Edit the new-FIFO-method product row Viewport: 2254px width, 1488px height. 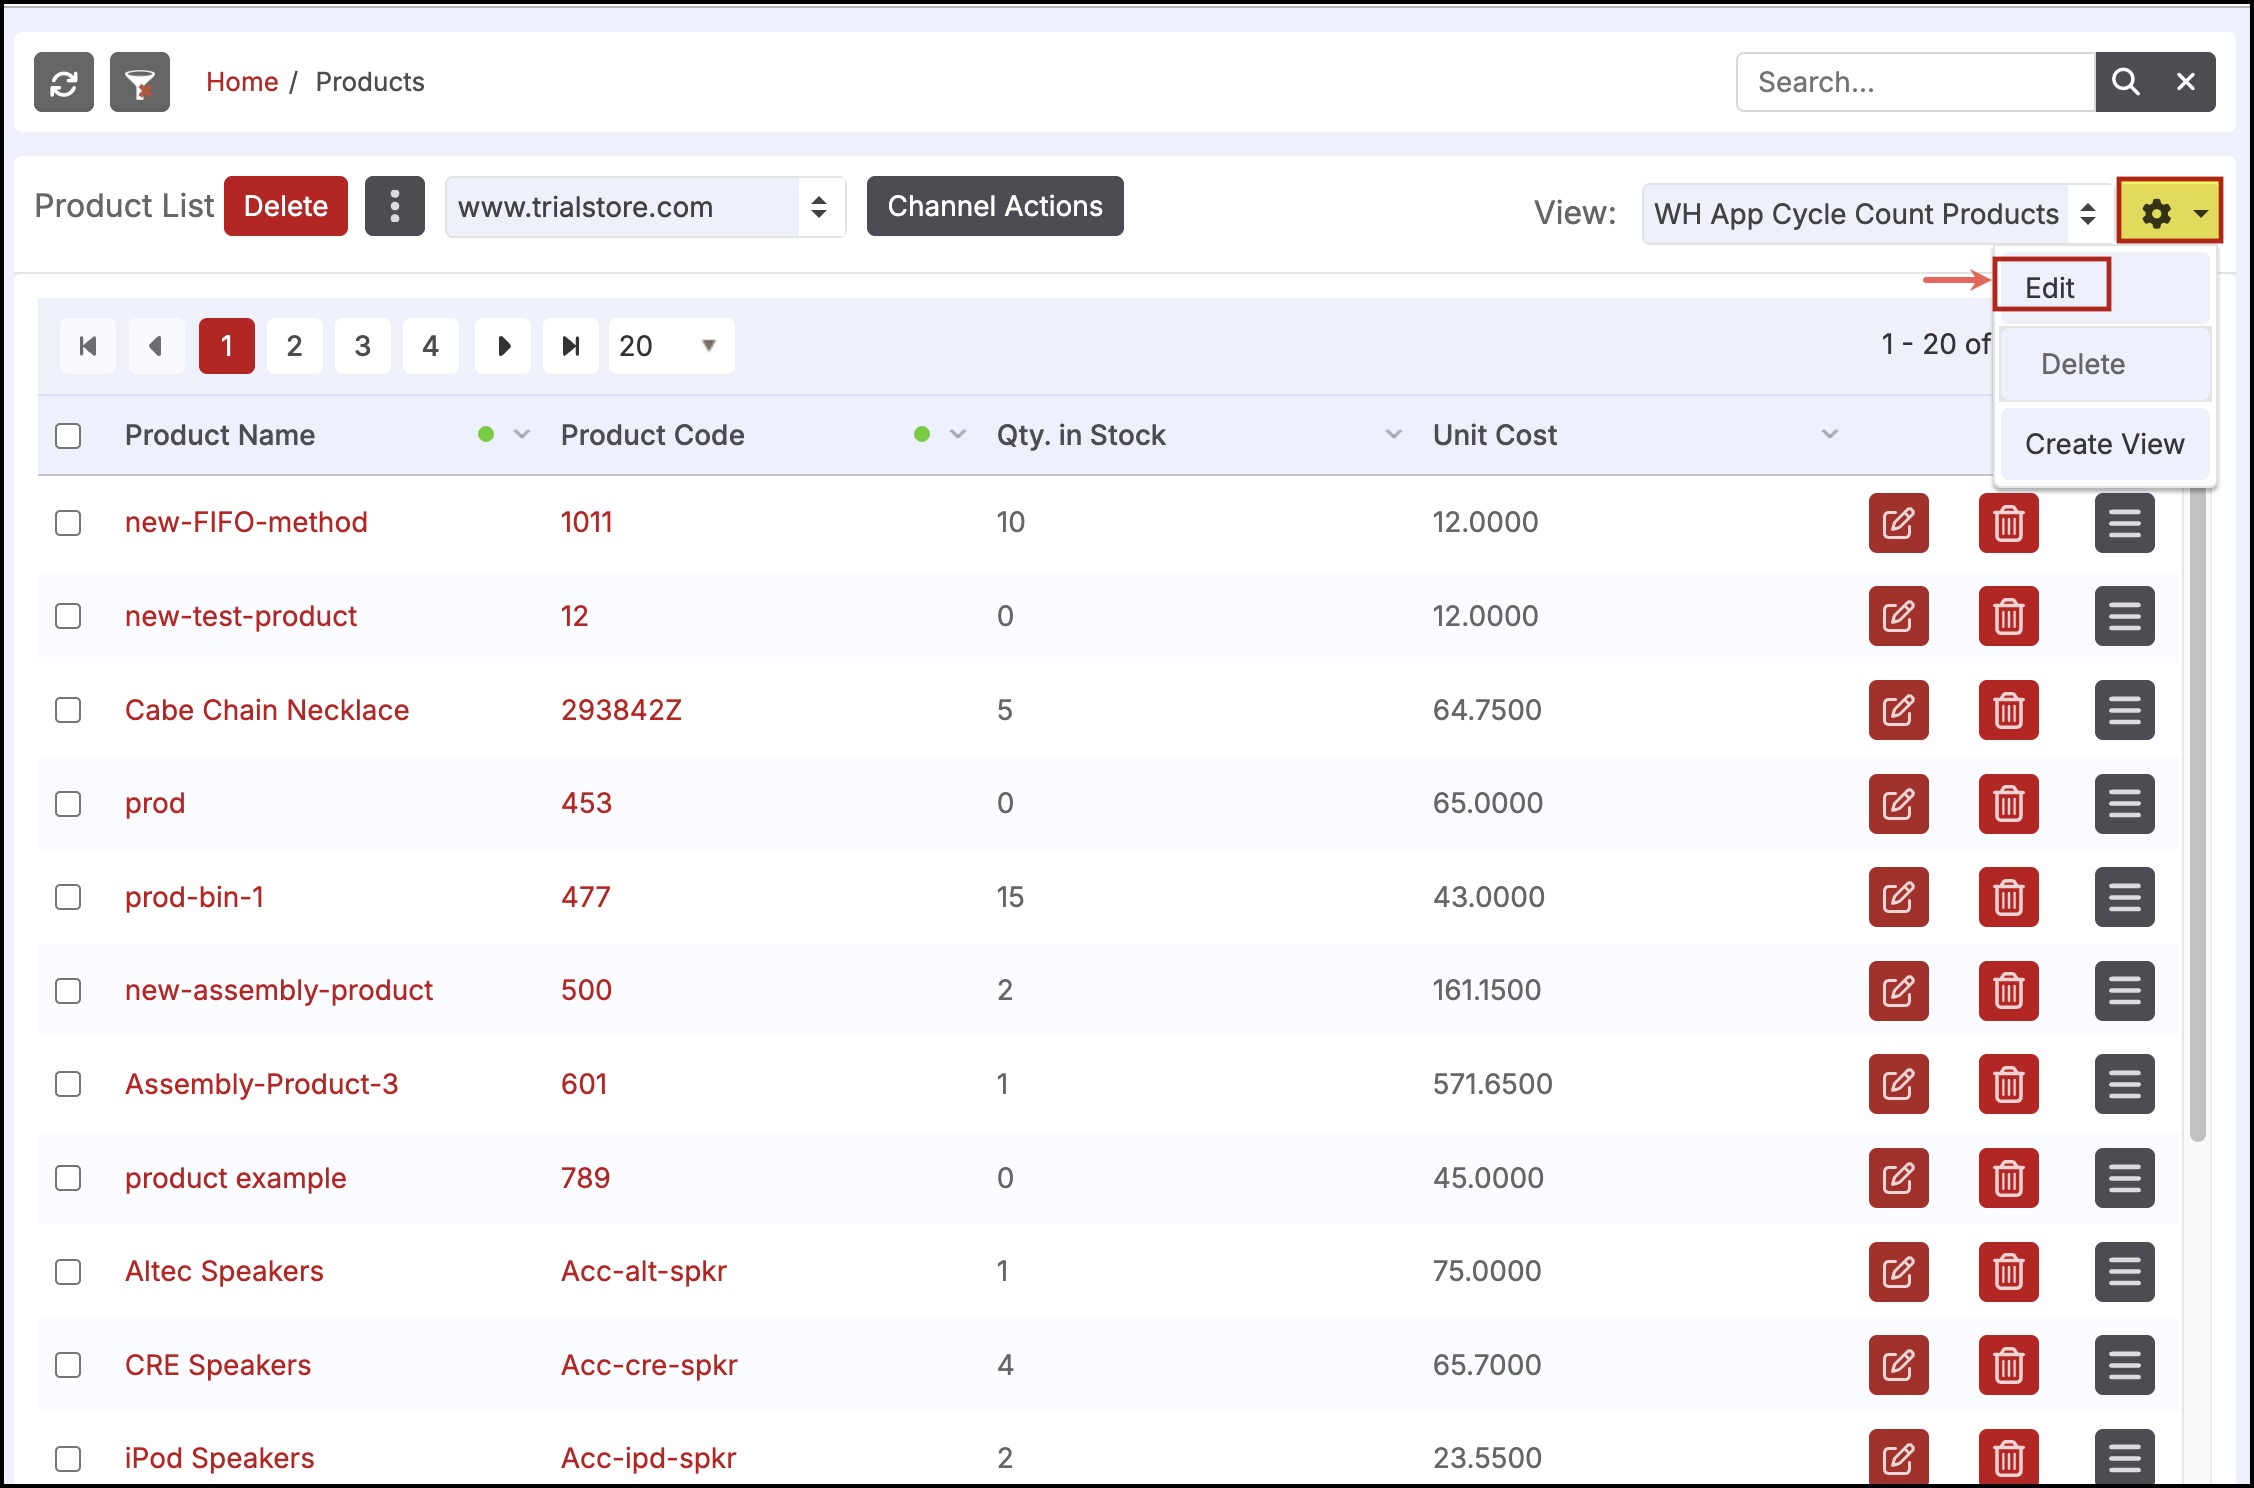[1897, 522]
